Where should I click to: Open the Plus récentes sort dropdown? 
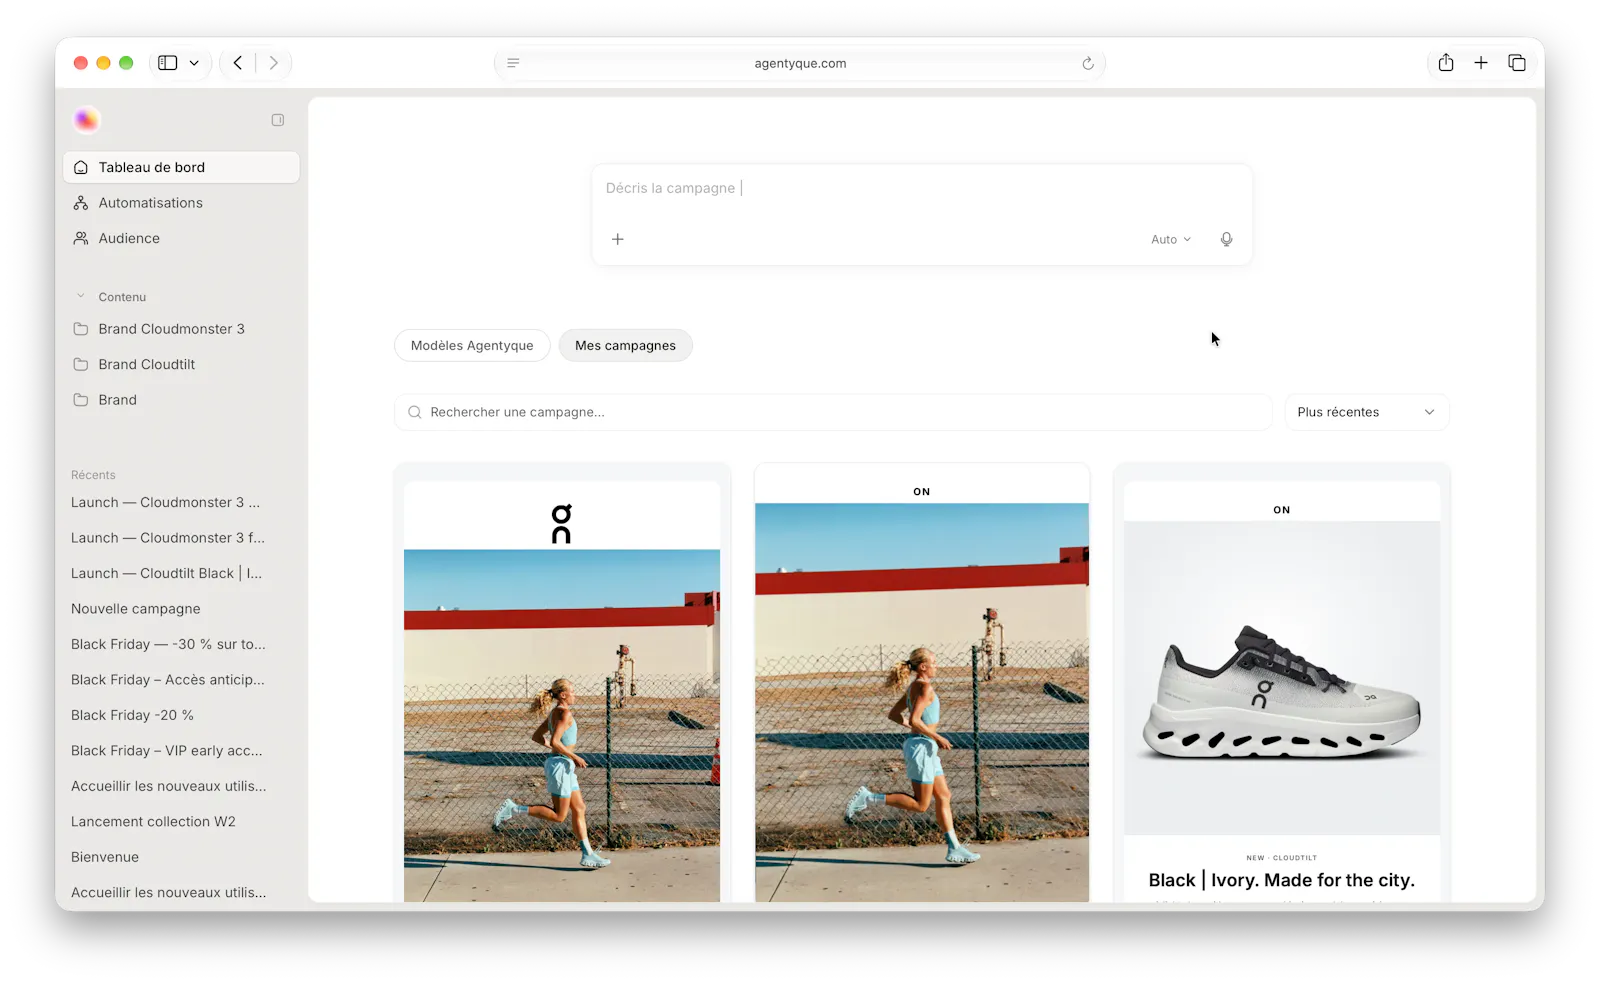1367,412
